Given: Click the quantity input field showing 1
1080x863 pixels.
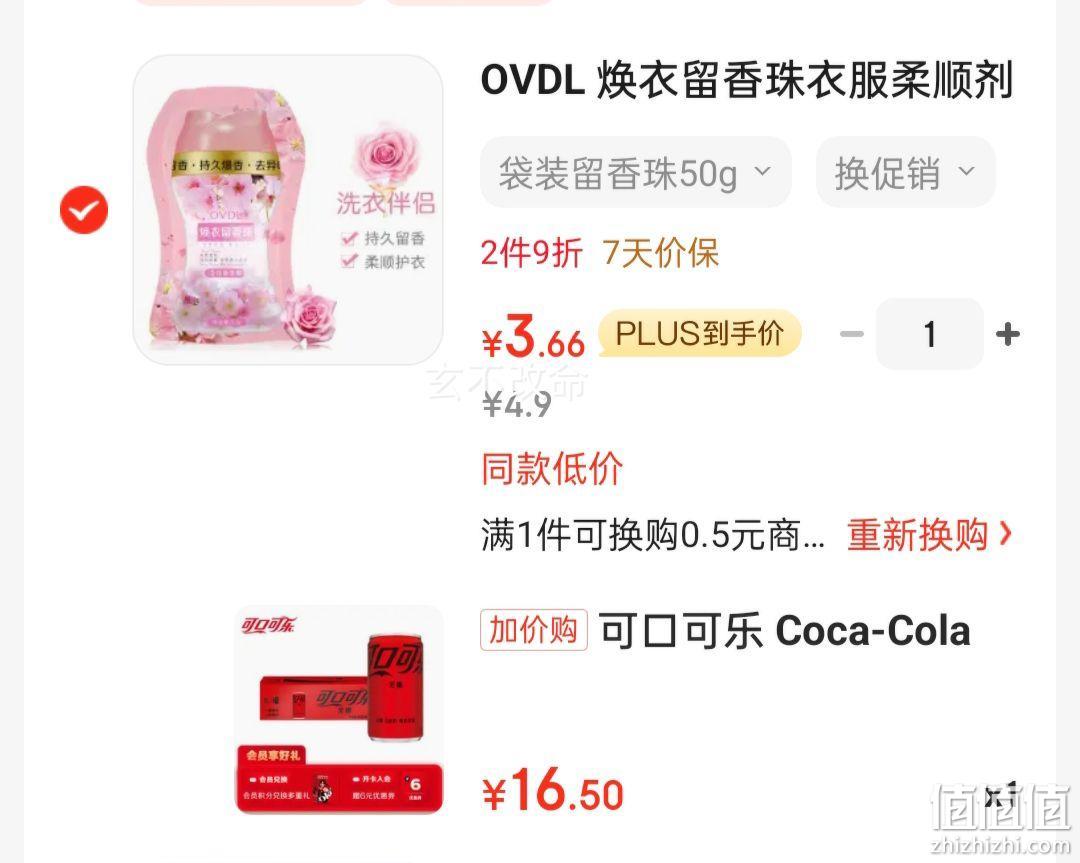Looking at the screenshot, I should pyautogui.click(x=929, y=334).
